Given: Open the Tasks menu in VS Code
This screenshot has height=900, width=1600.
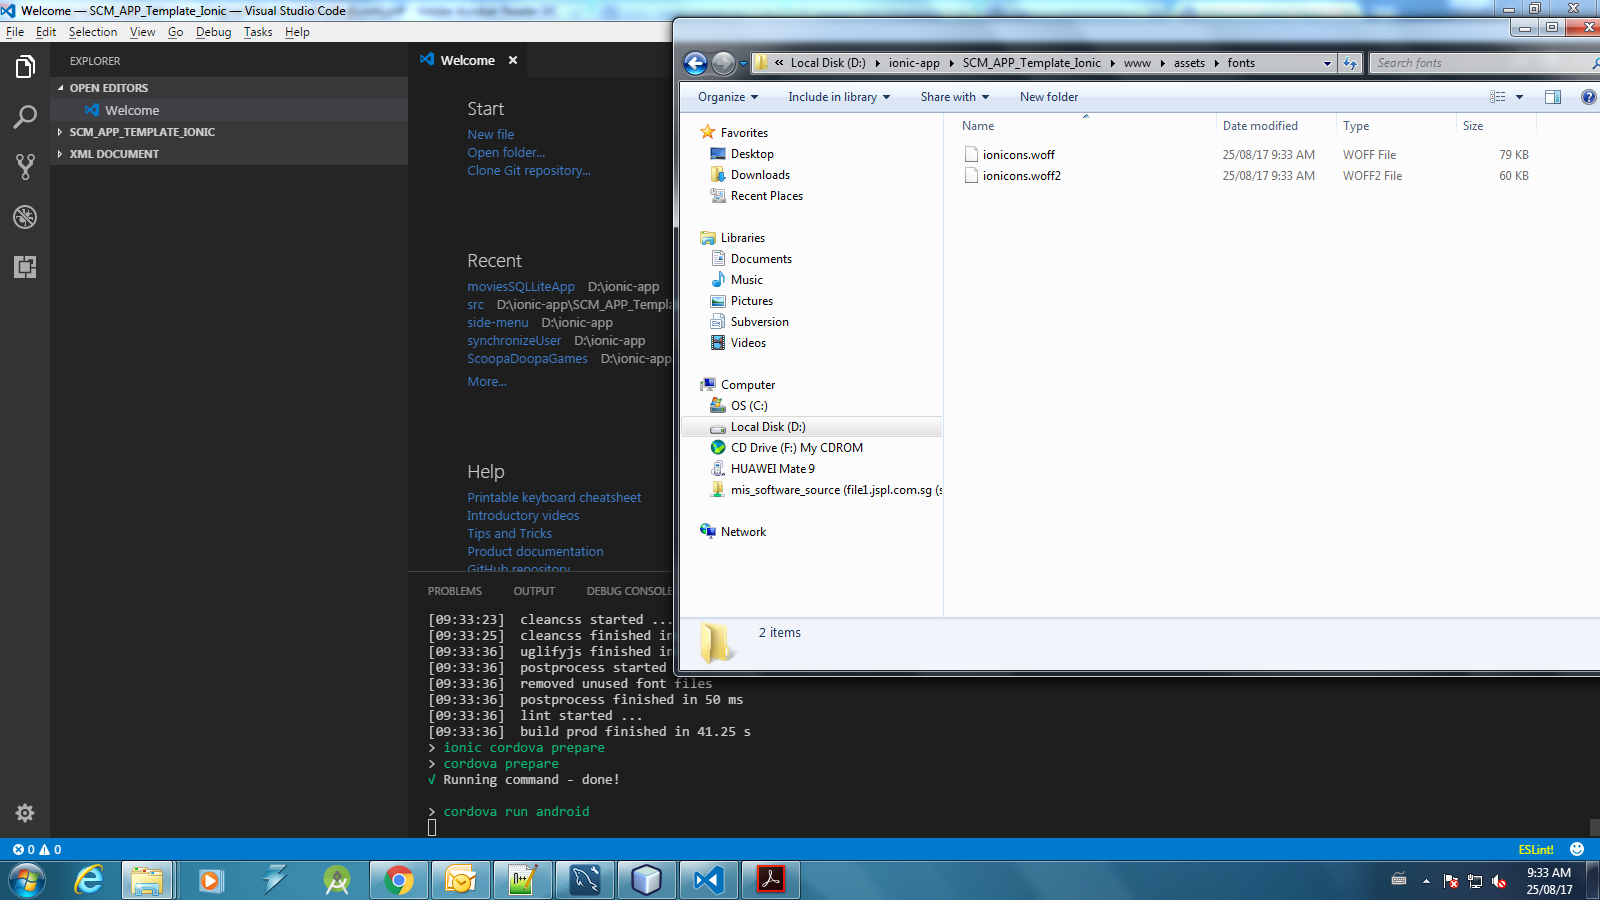Looking at the screenshot, I should [258, 32].
